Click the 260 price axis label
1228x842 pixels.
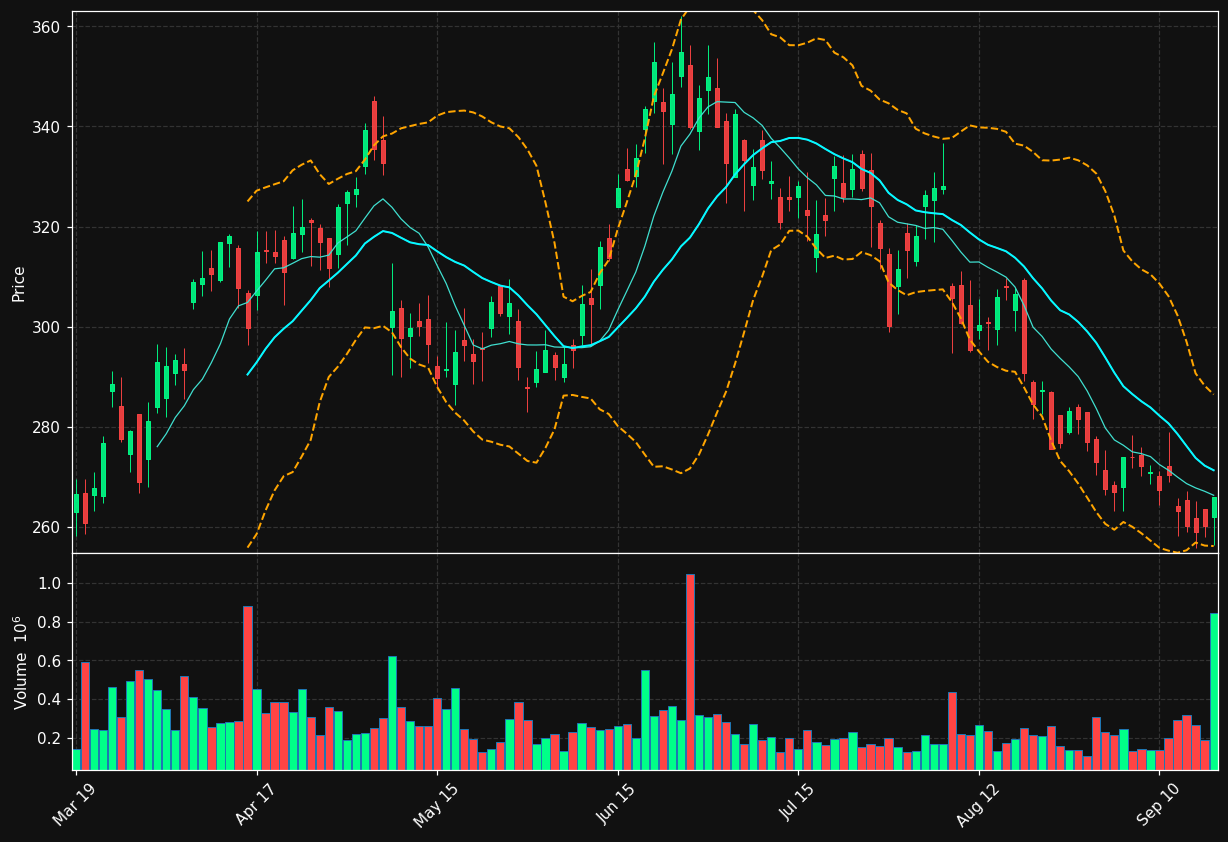[48, 527]
